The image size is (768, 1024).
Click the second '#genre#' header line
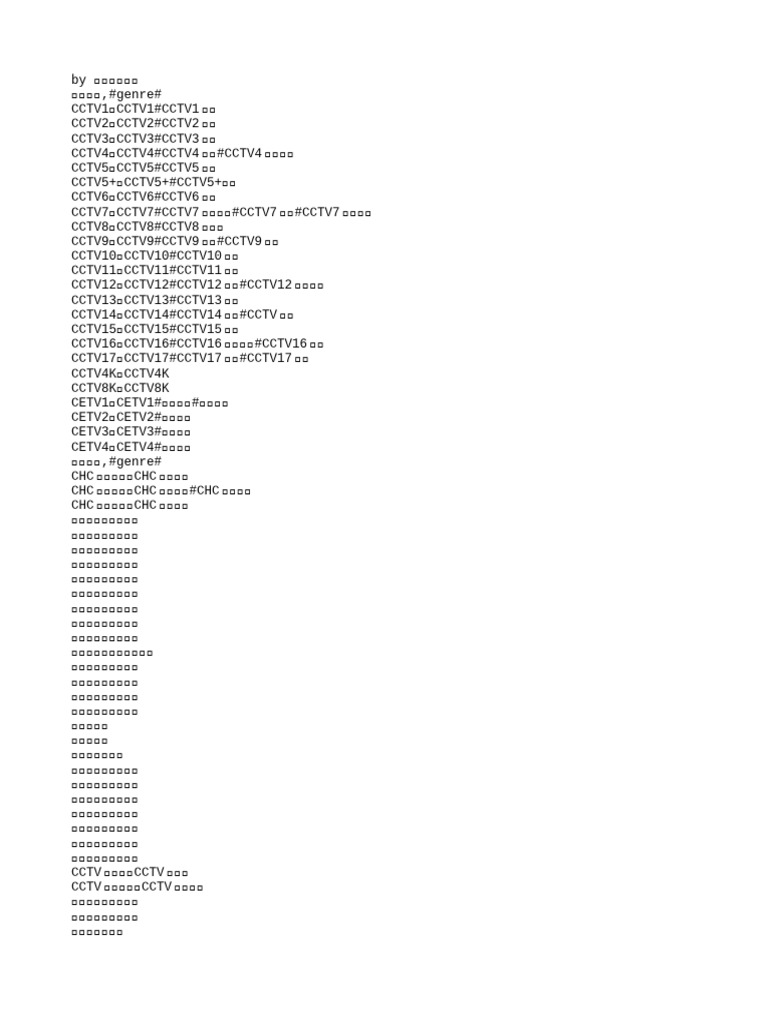coord(116,461)
